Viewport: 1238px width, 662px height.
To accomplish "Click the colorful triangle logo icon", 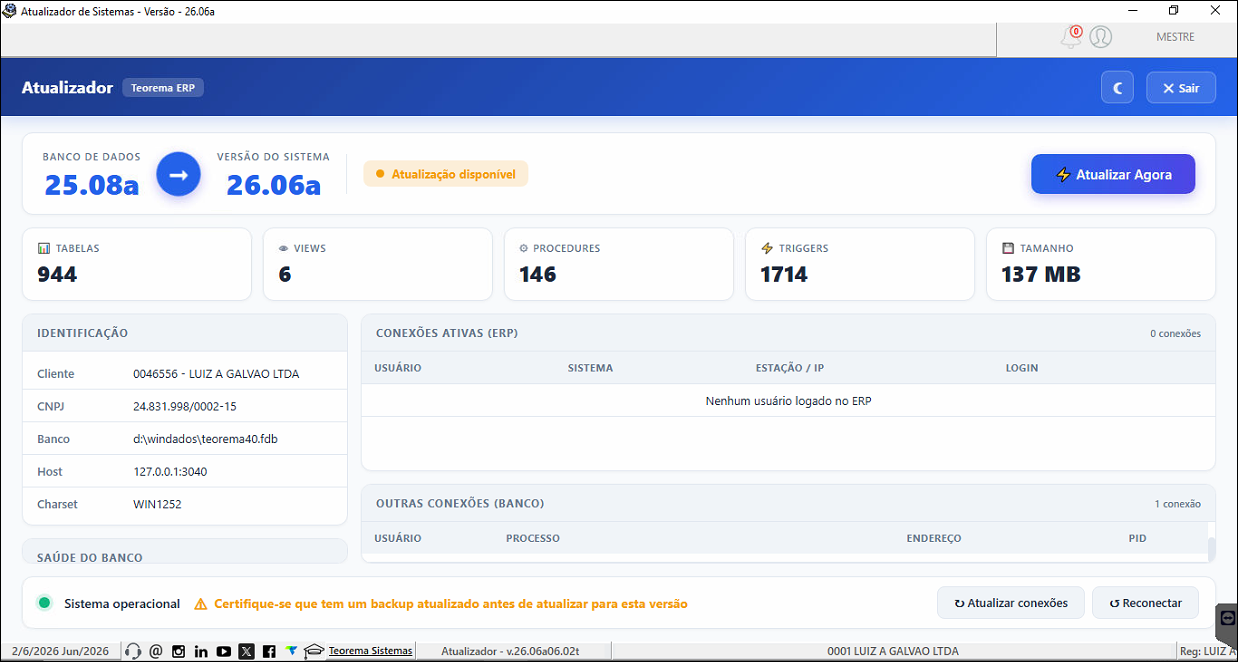I will pyautogui.click(x=291, y=651).
